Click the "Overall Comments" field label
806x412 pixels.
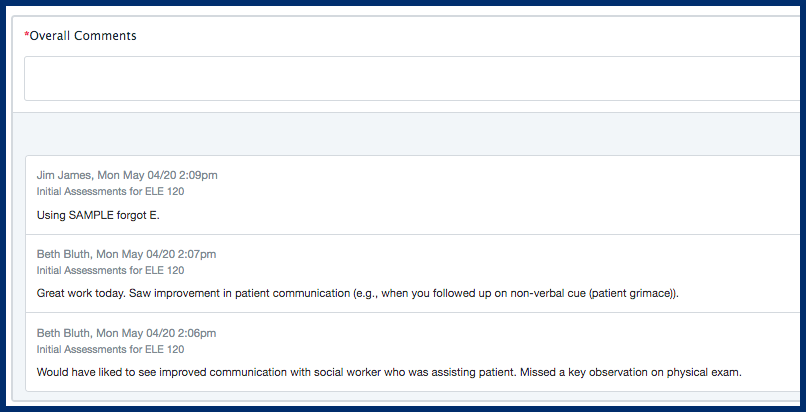(83, 36)
